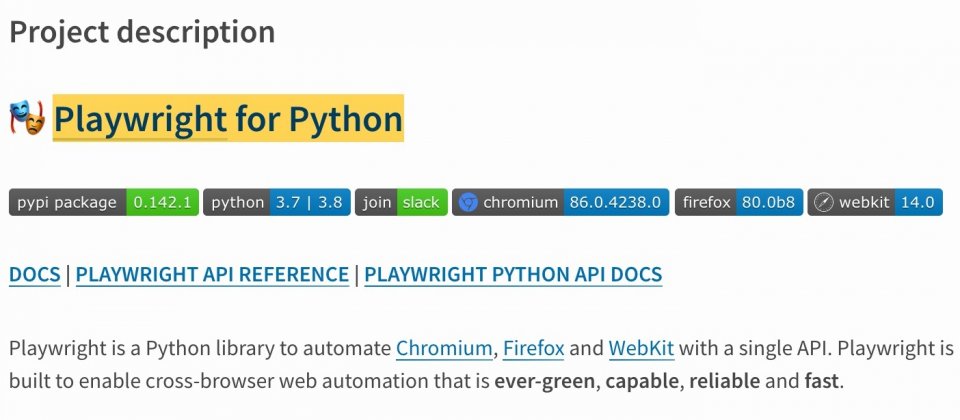Open the pypi package badge
The height and width of the screenshot is (420, 960).
(104, 202)
